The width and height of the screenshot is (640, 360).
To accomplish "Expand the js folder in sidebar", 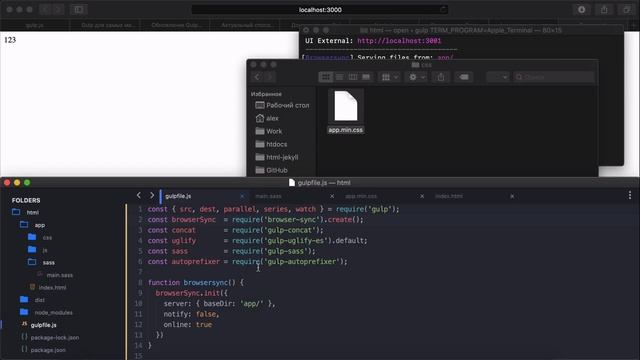I will (32, 249).
